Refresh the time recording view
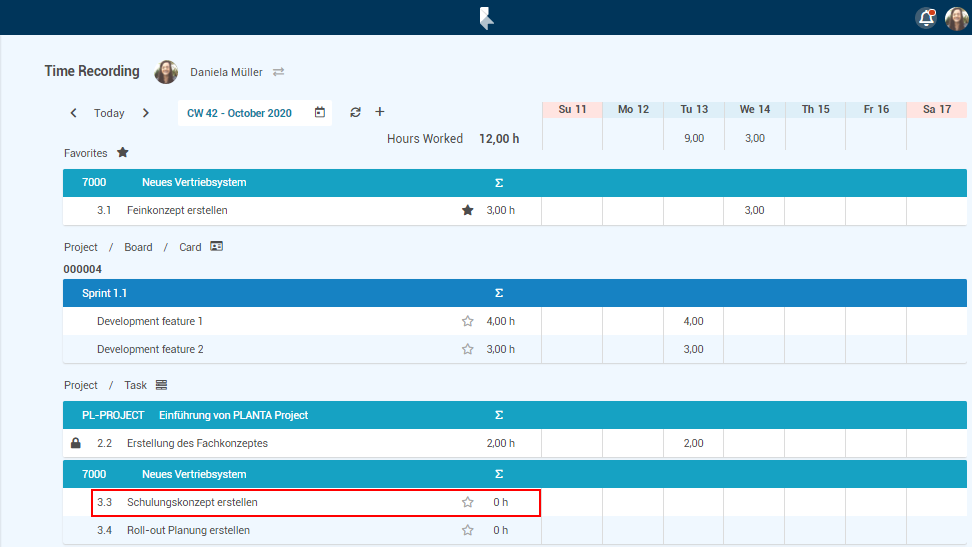This screenshot has width=972, height=547. (355, 113)
